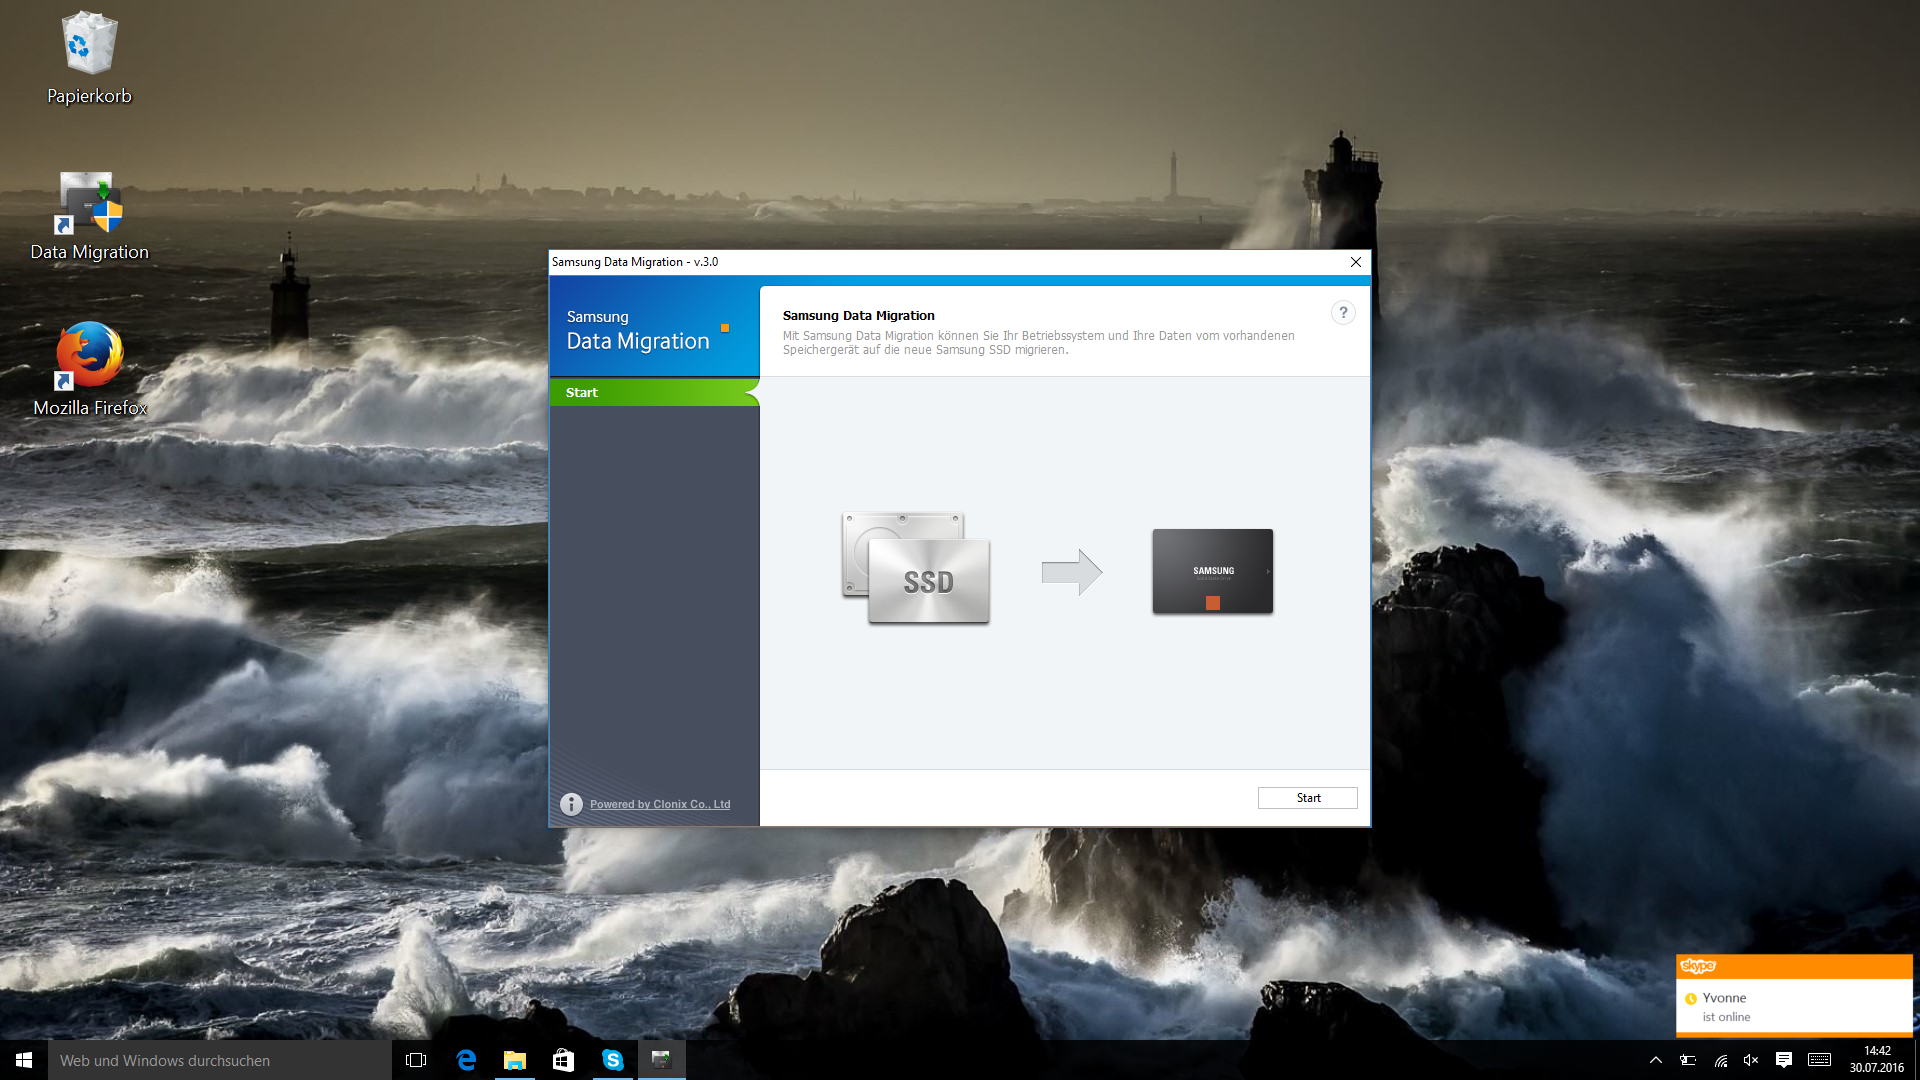Open the Windows Start menu
This screenshot has height=1080, width=1920.
point(24,1060)
